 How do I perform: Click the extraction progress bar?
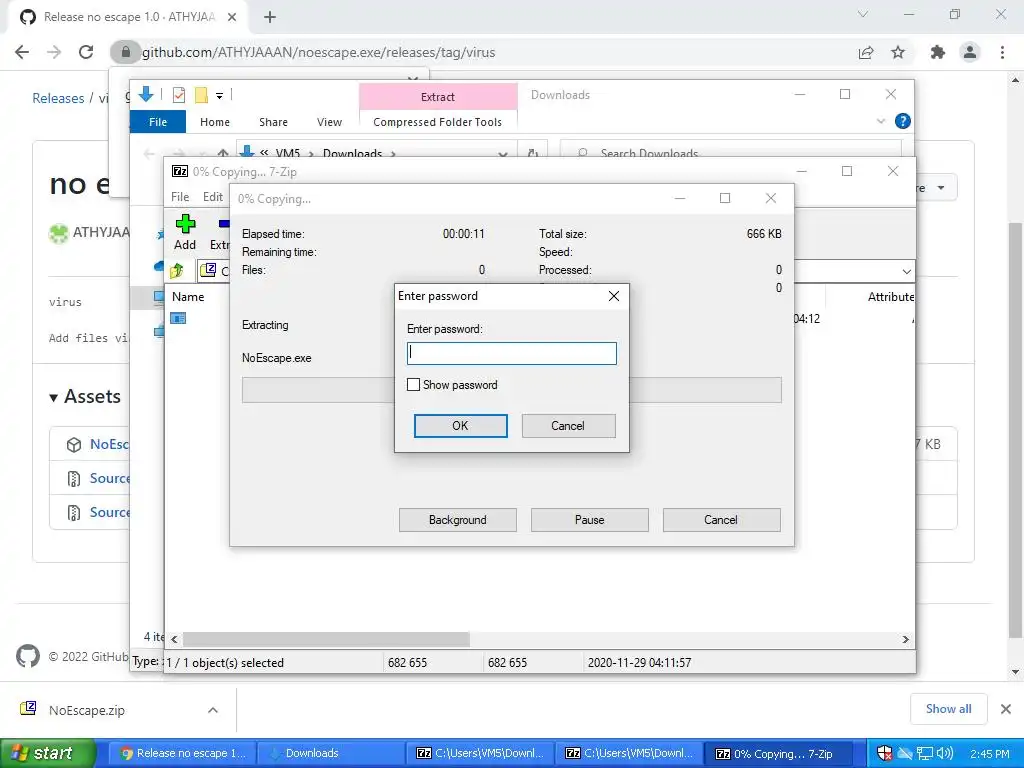point(511,390)
